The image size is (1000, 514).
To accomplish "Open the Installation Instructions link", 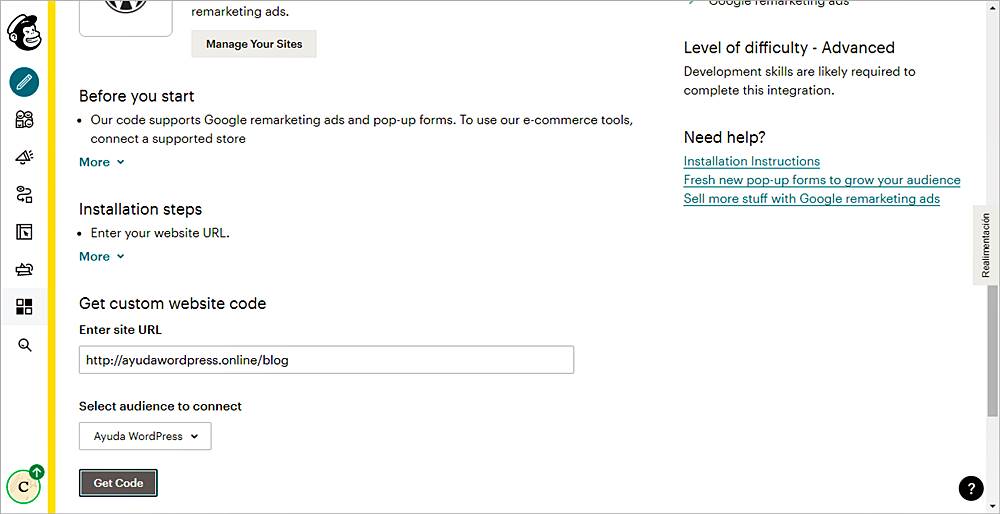I will 751,161.
